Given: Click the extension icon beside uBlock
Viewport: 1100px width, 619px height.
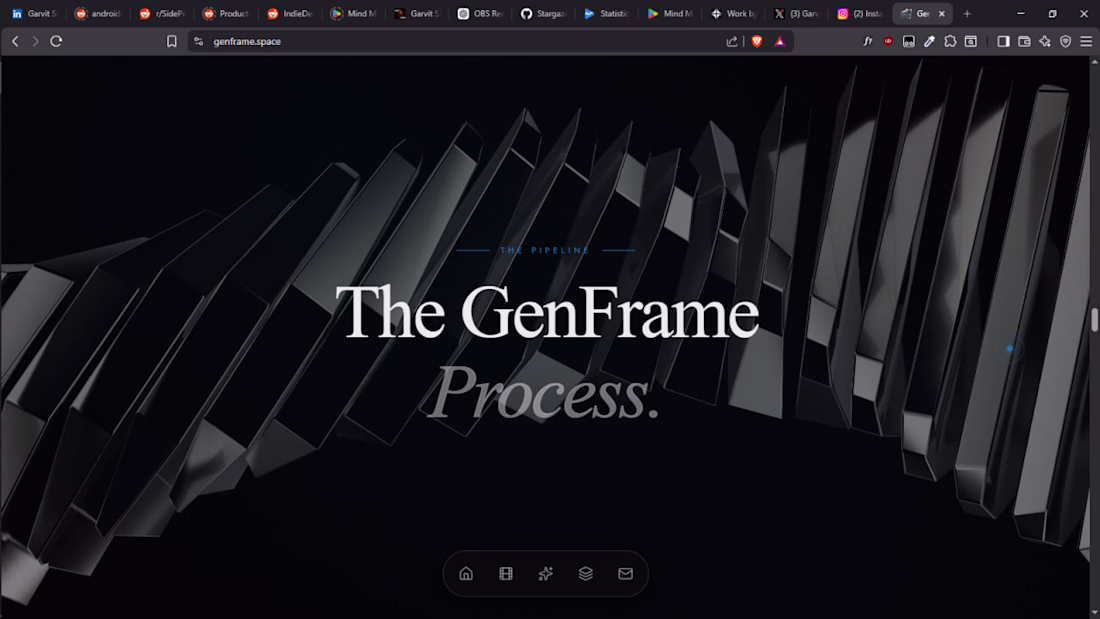Looking at the screenshot, I should click(908, 41).
